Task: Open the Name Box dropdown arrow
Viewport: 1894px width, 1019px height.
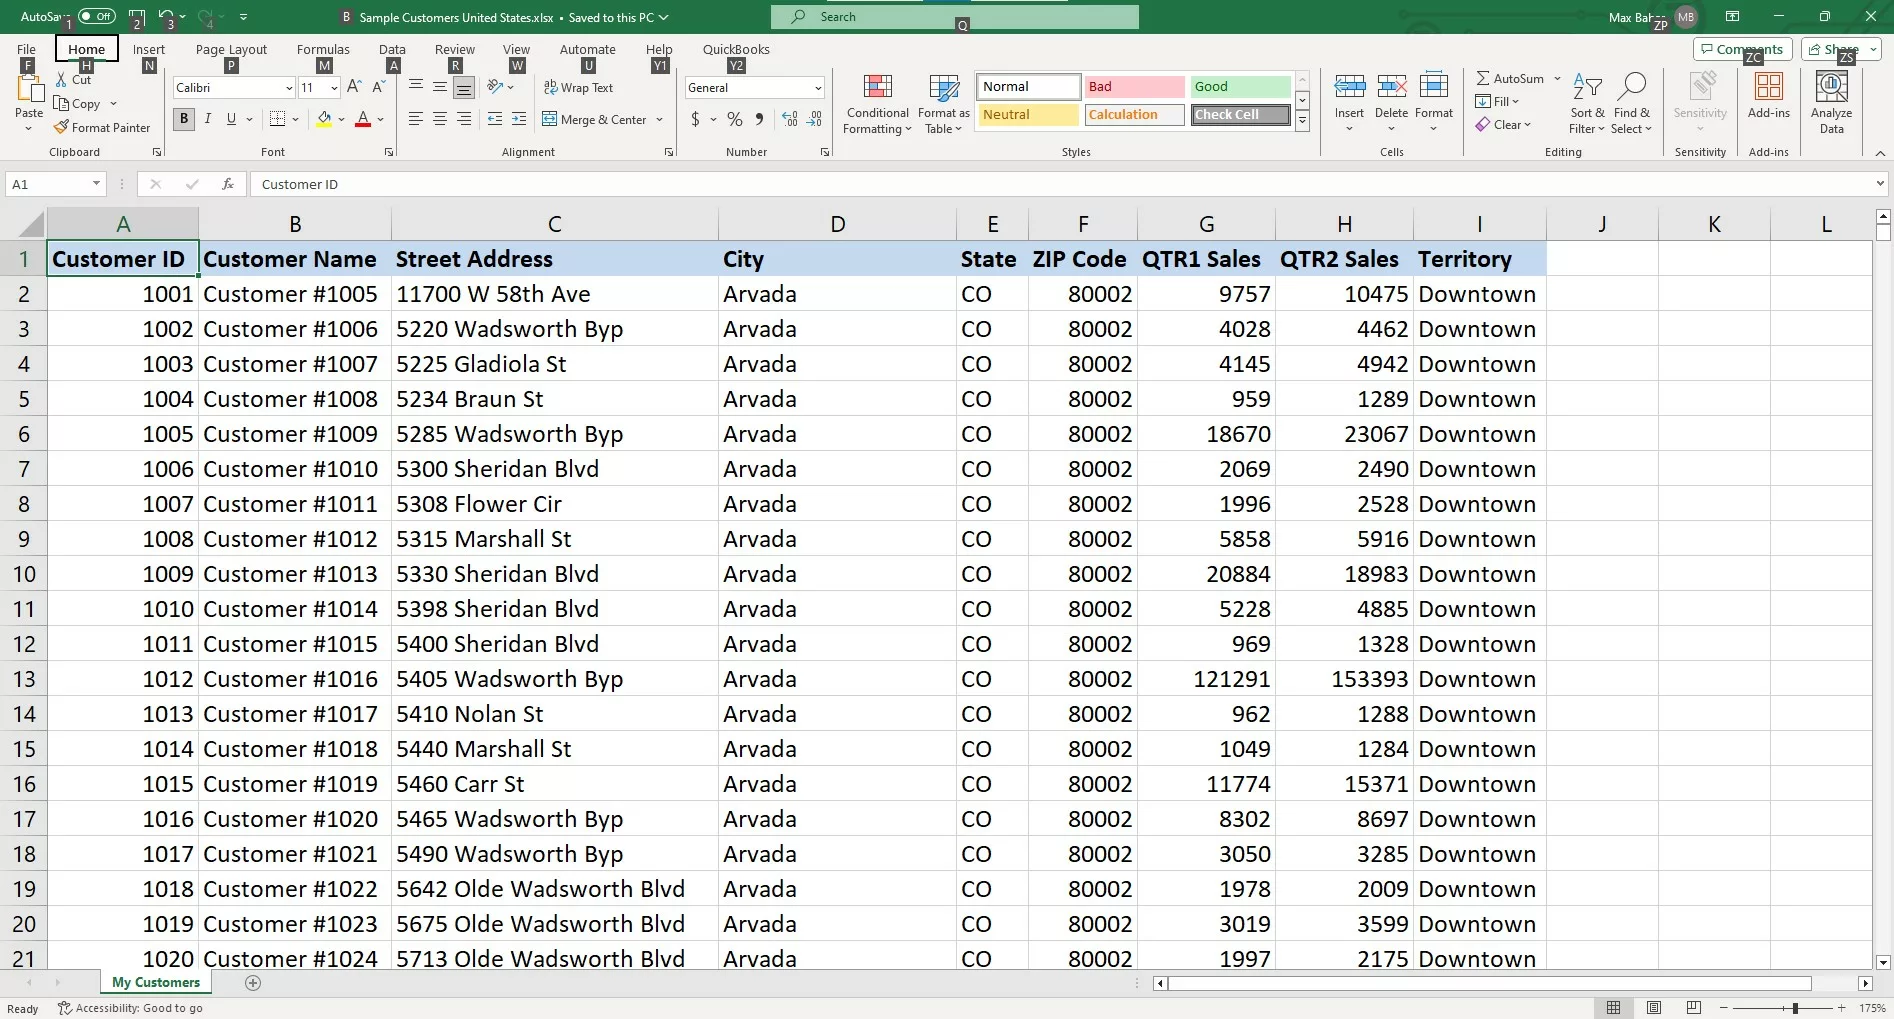Action: pyautogui.click(x=96, y=184)
